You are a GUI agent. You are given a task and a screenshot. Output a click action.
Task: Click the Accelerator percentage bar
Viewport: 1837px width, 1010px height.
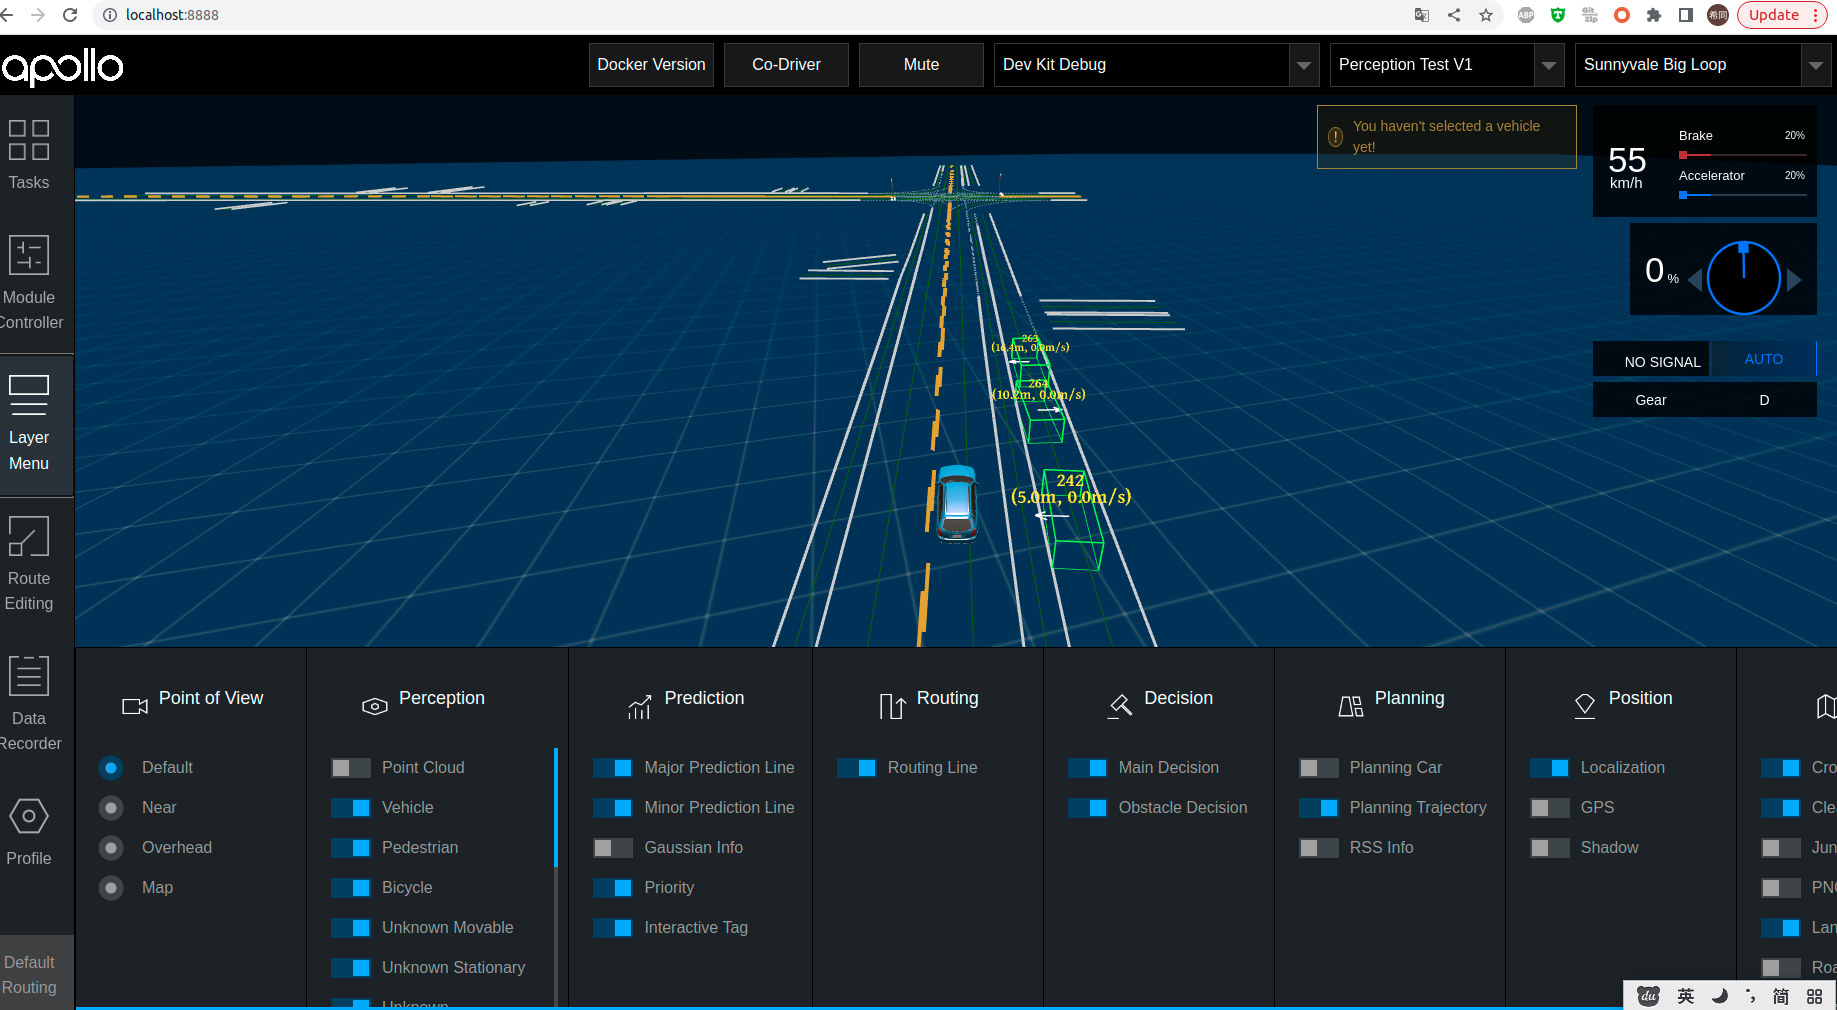click(x=1742, y=195)
